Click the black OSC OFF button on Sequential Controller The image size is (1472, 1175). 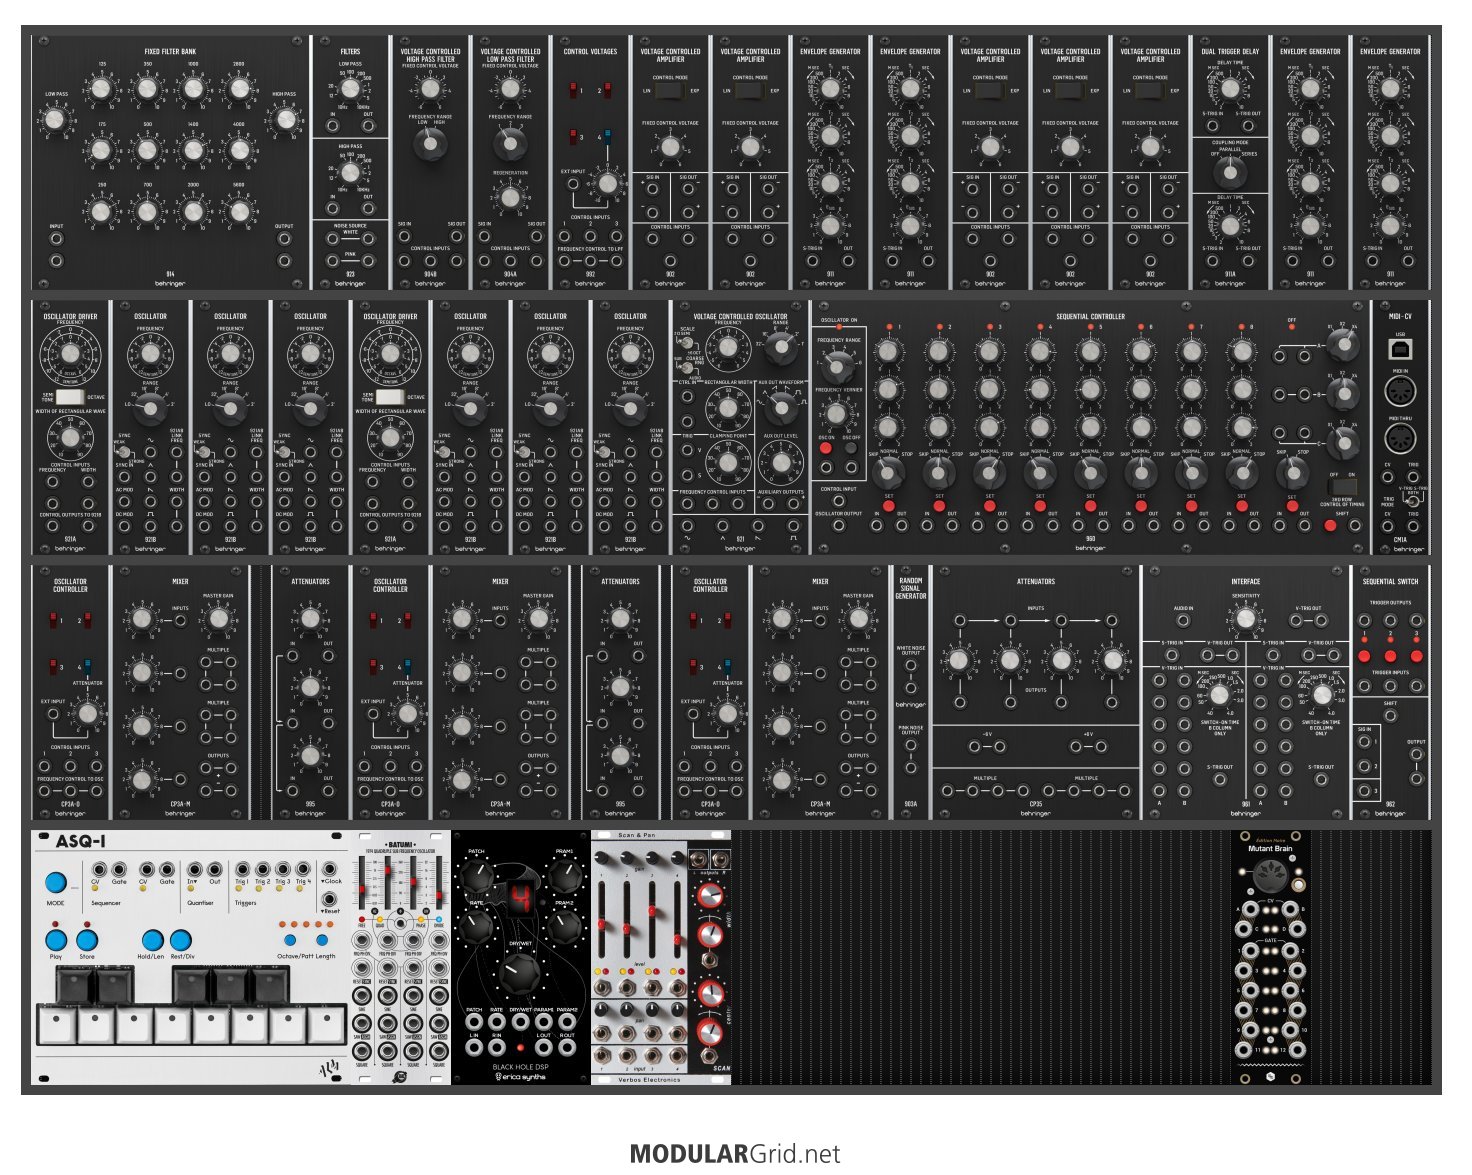click(851, 449)
